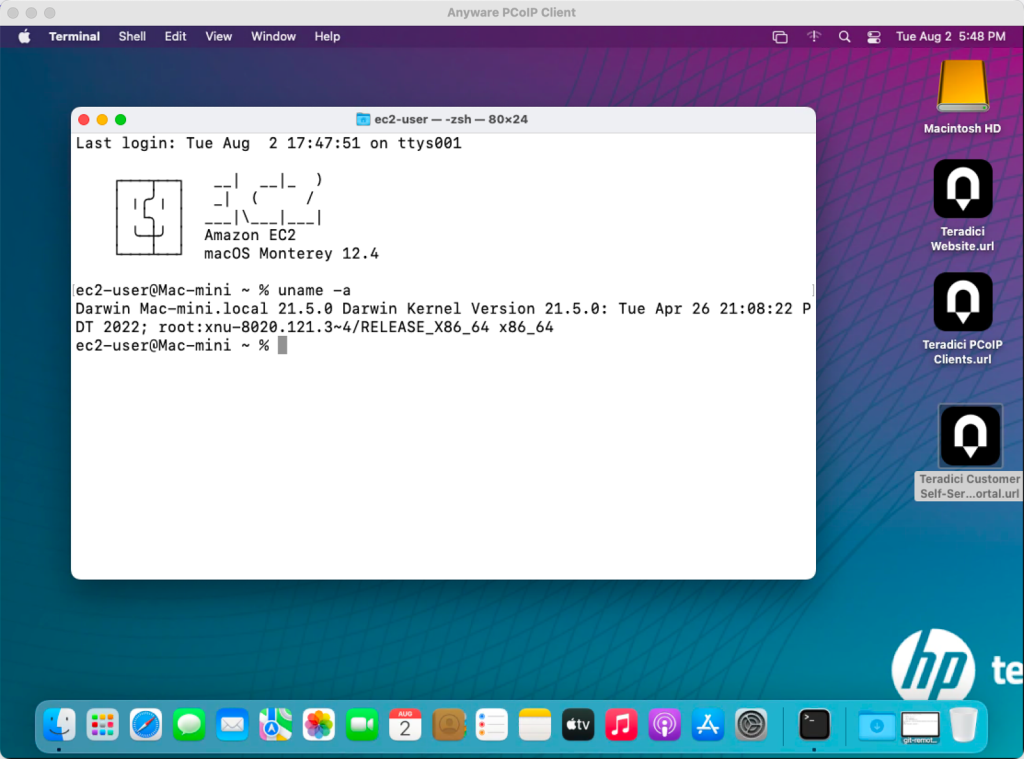Open Safari from the Dock
The image size is (1024, 759).
tap(146, 724)
